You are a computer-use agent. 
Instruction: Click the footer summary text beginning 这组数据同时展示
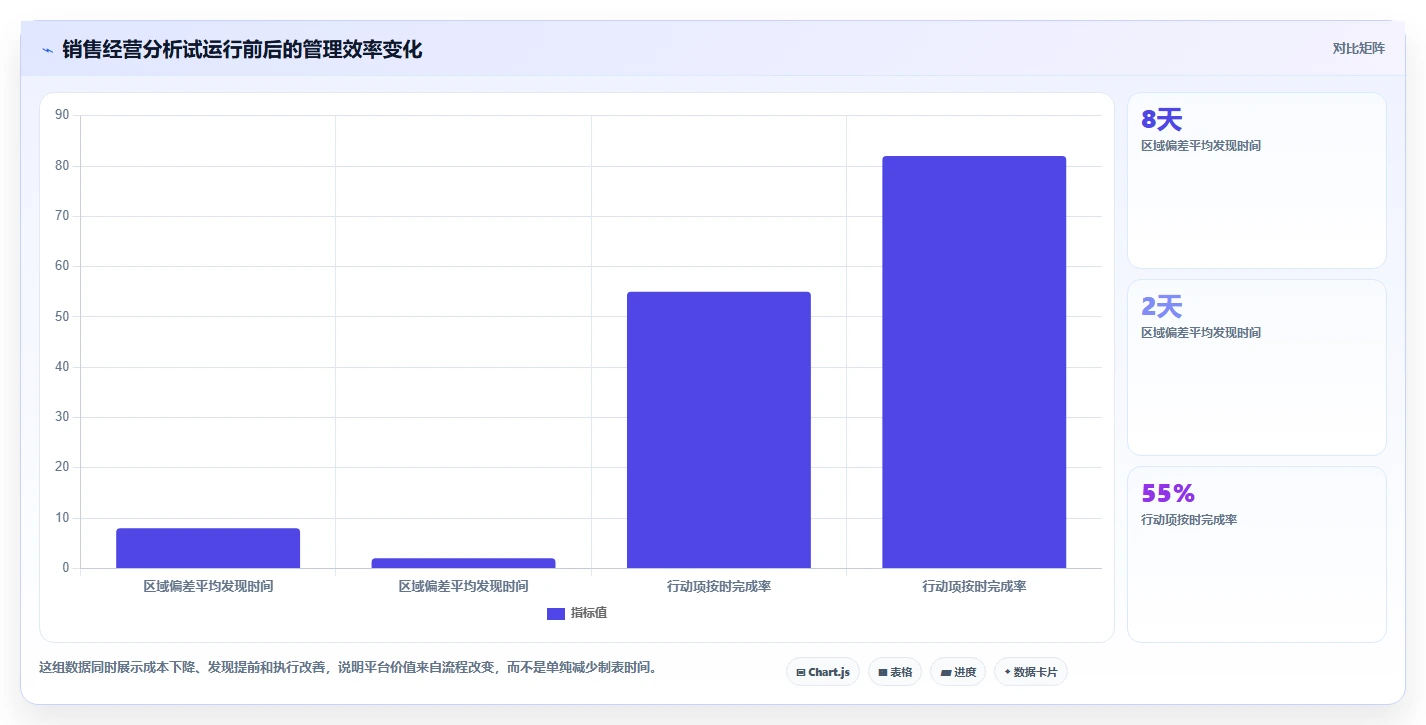(x=349, y=667)
